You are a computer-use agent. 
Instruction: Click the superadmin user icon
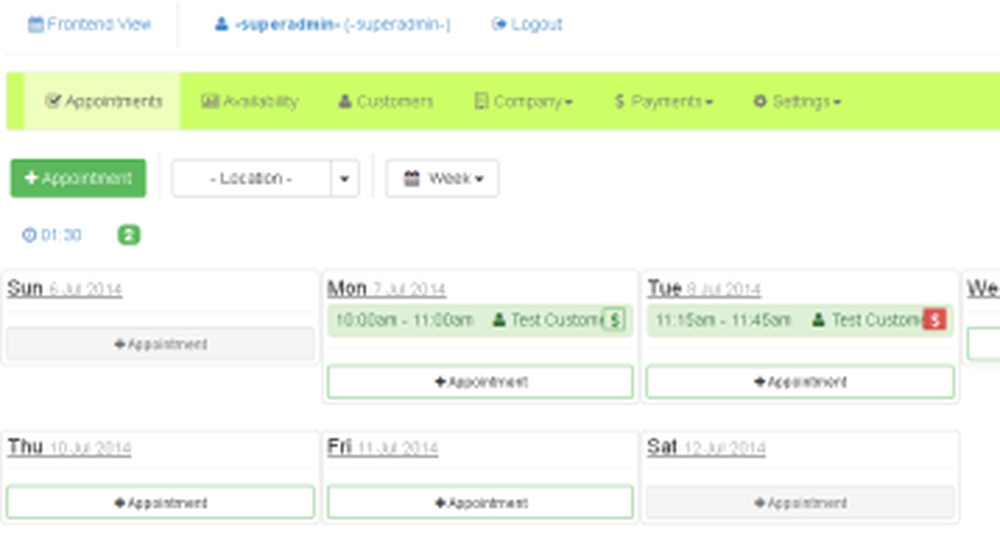tap(221, 24)
